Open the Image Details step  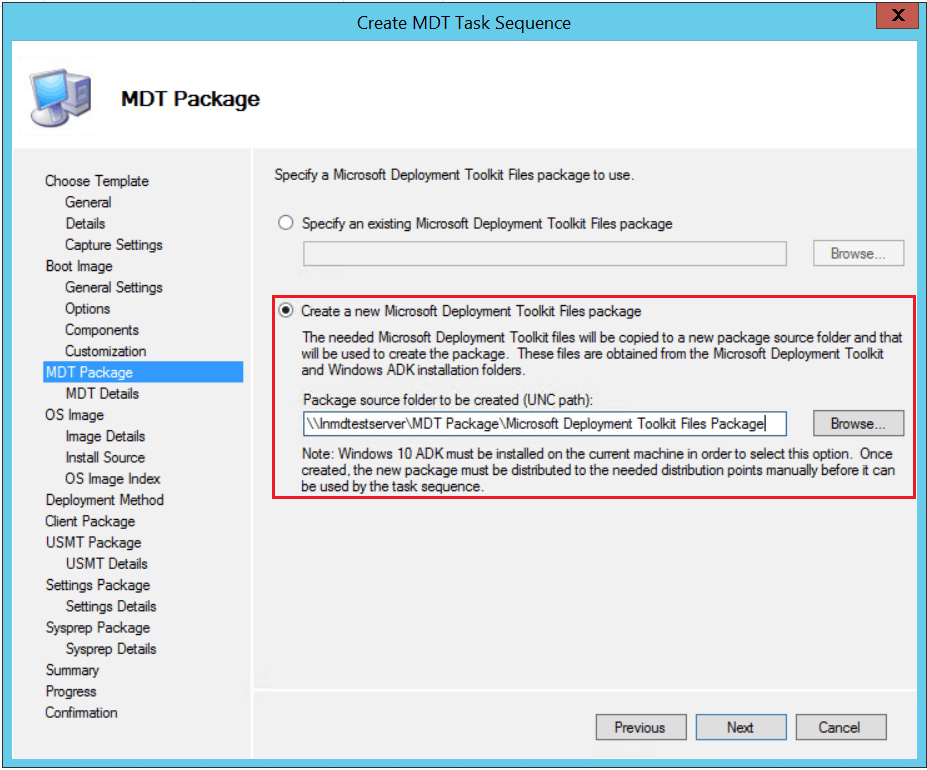(105, 436)
